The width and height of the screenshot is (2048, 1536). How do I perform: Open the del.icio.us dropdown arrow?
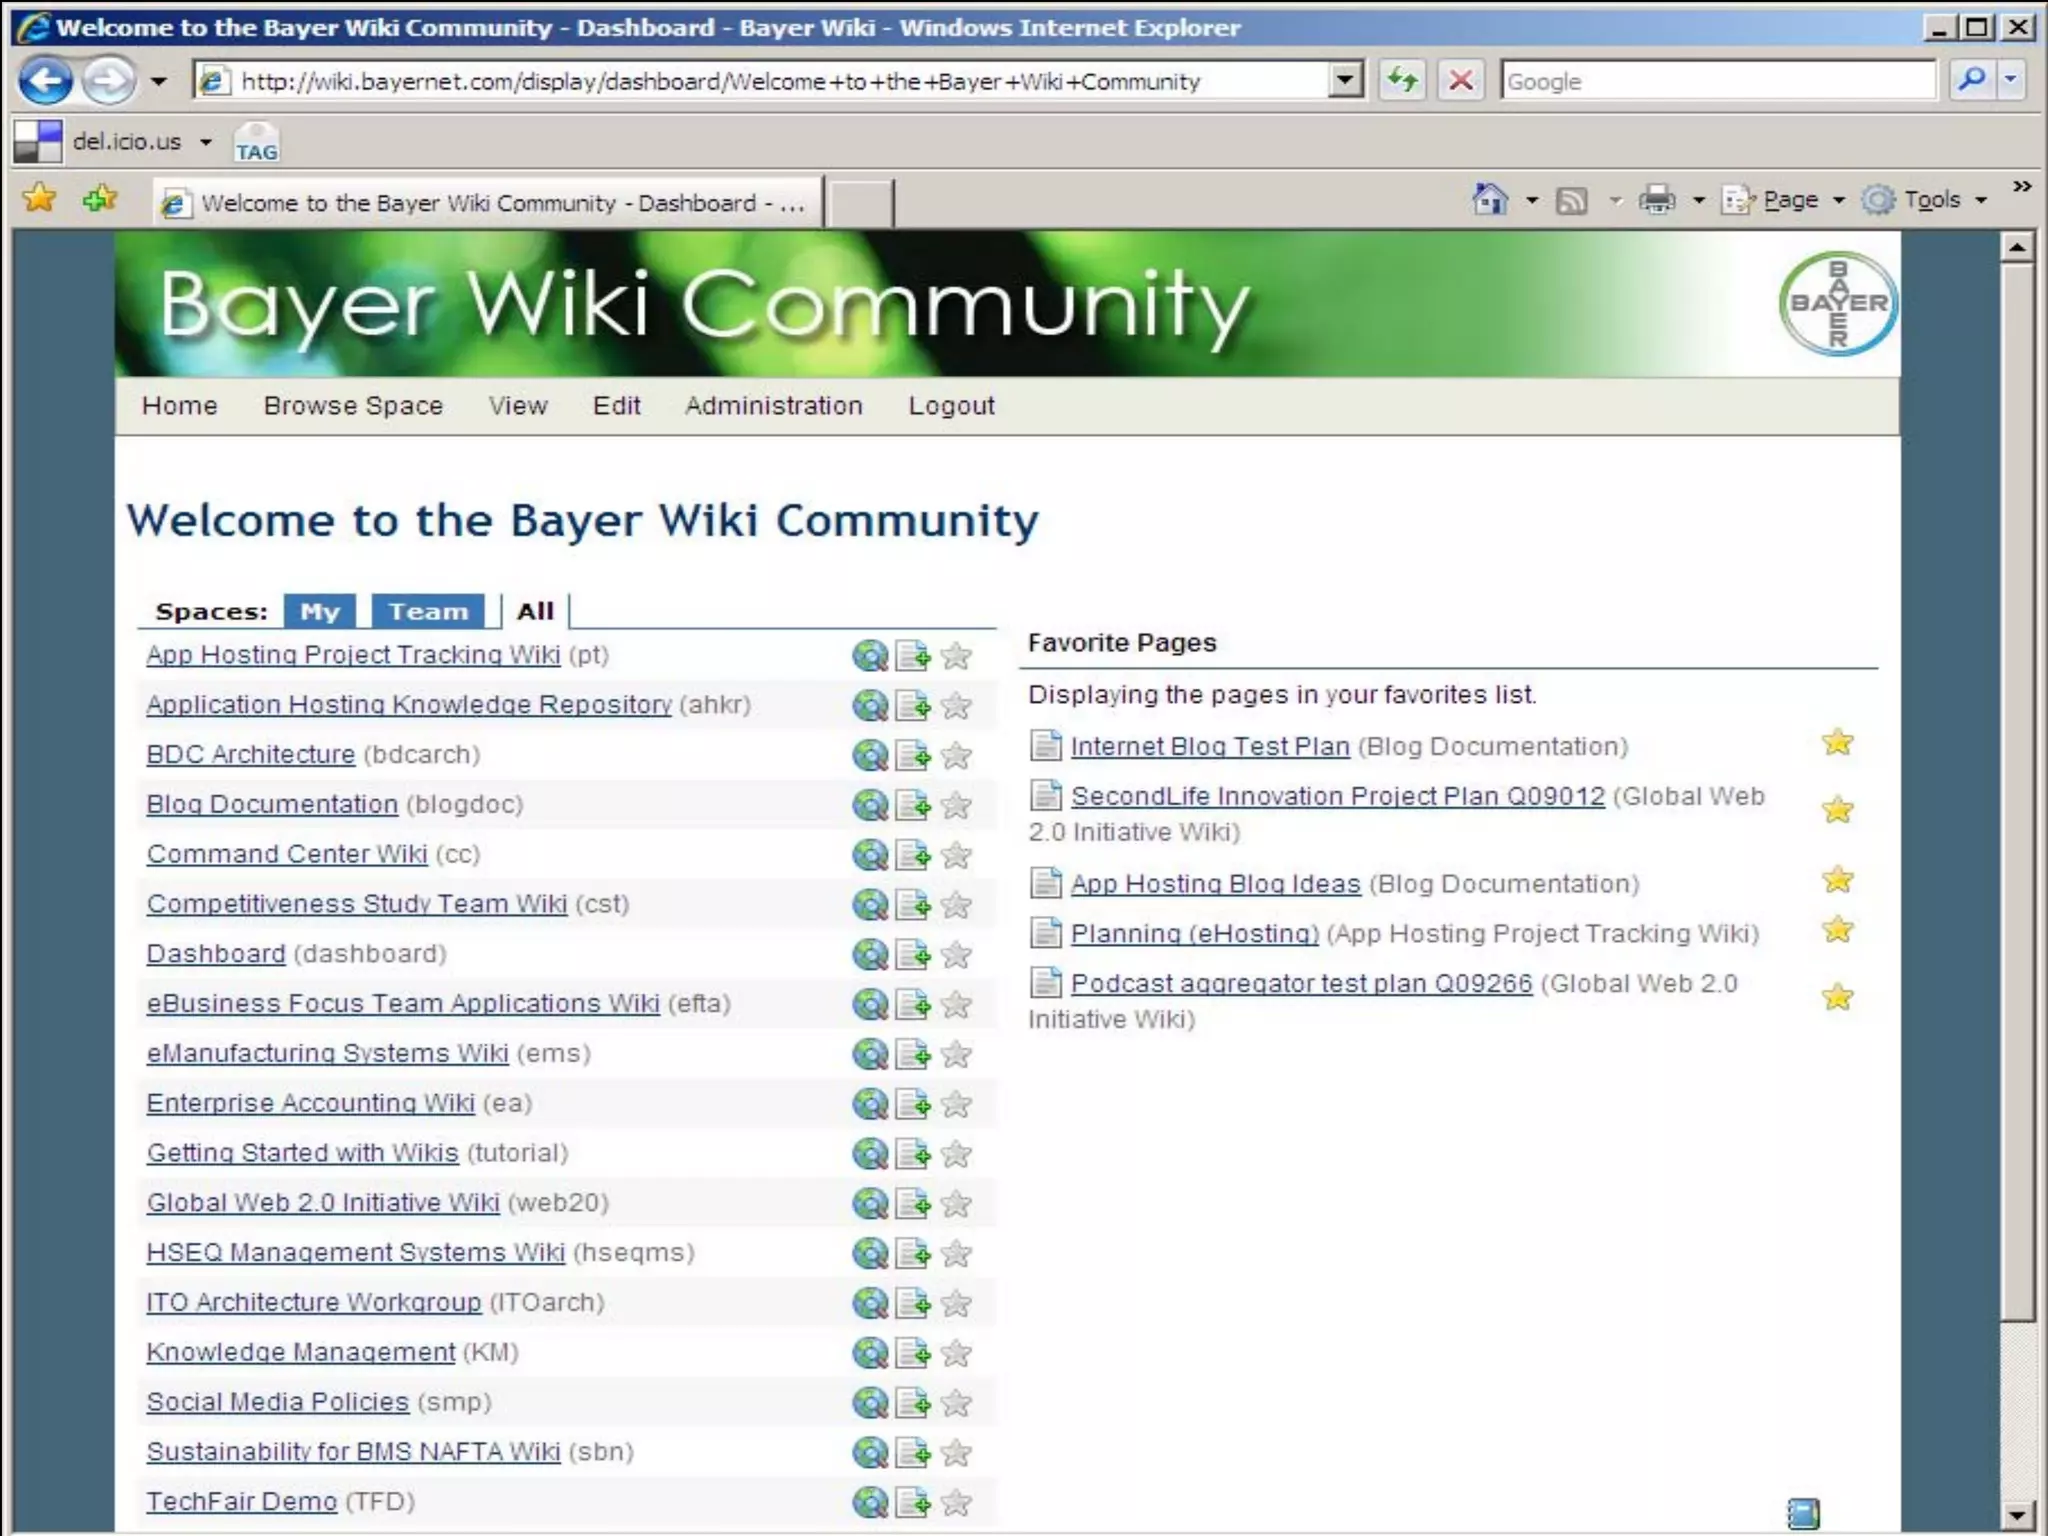click(206, 142)
